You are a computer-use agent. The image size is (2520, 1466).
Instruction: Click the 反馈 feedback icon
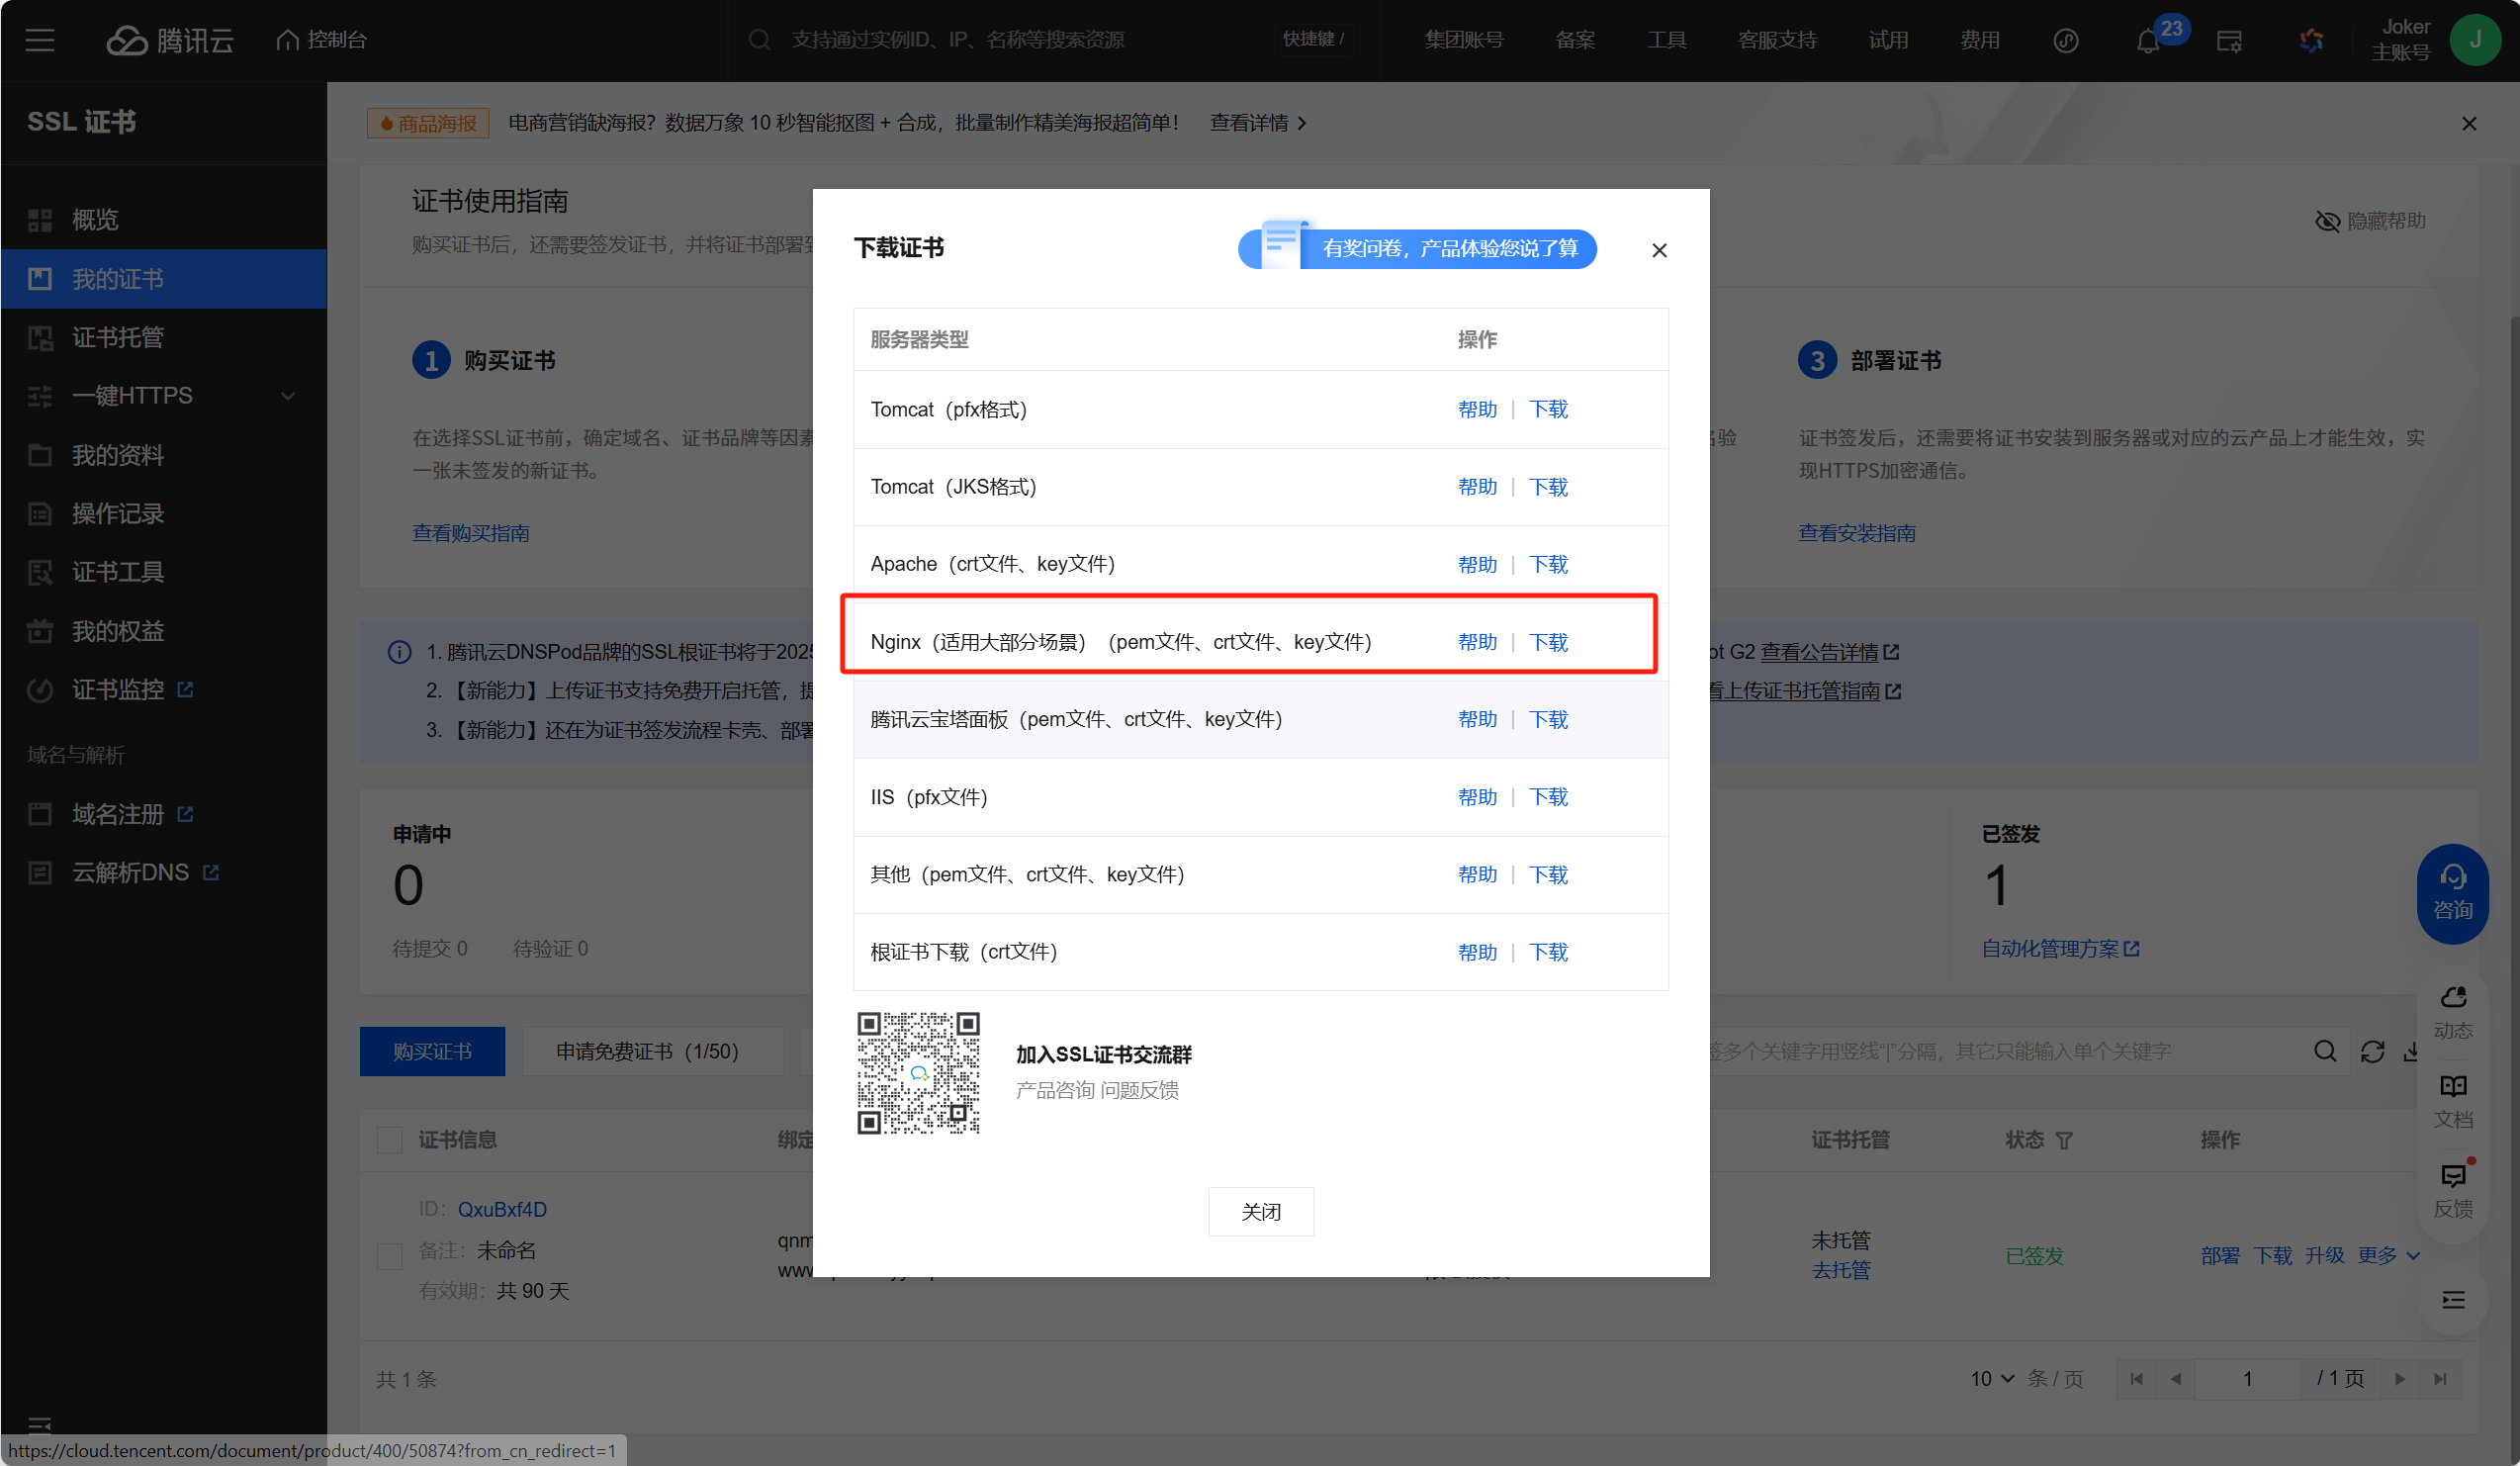point(2453,1177)
